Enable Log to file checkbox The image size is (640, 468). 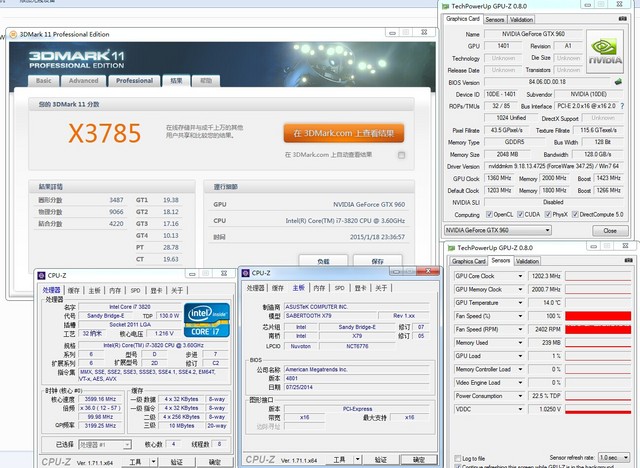tap(458, 458)
